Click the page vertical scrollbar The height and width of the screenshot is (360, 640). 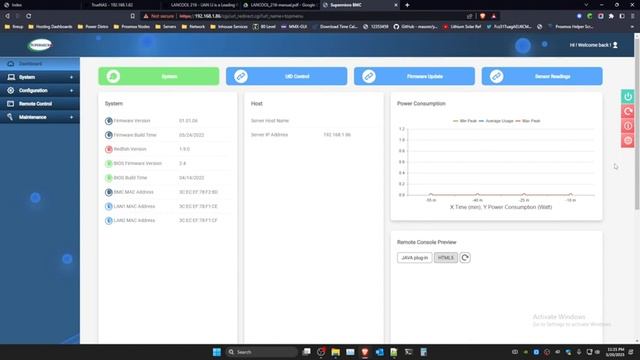[637, 125]
